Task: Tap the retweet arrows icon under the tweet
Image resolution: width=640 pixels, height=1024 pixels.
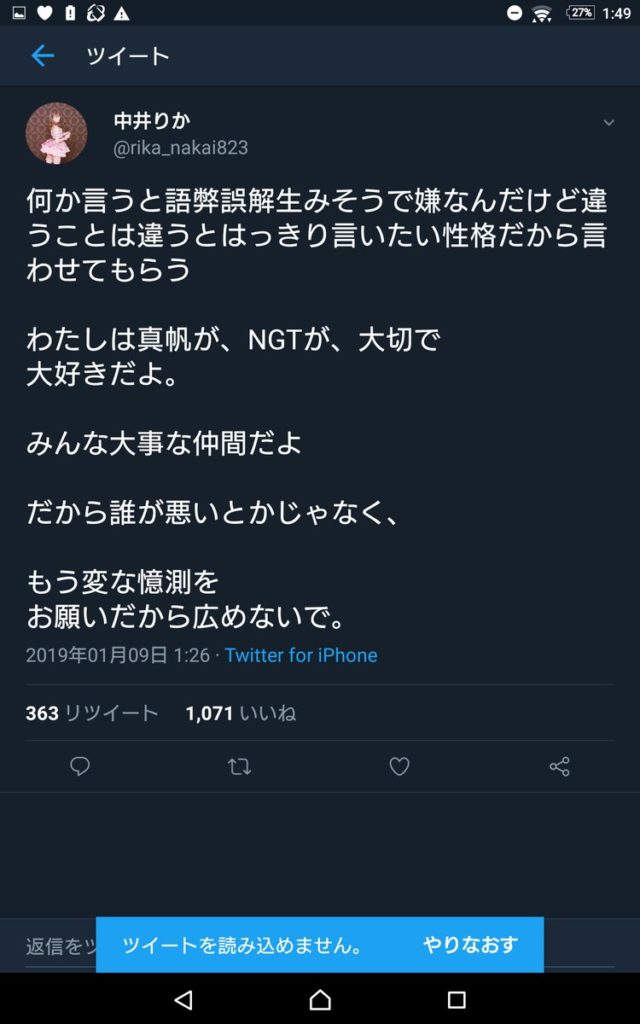Action: [239, 766]
